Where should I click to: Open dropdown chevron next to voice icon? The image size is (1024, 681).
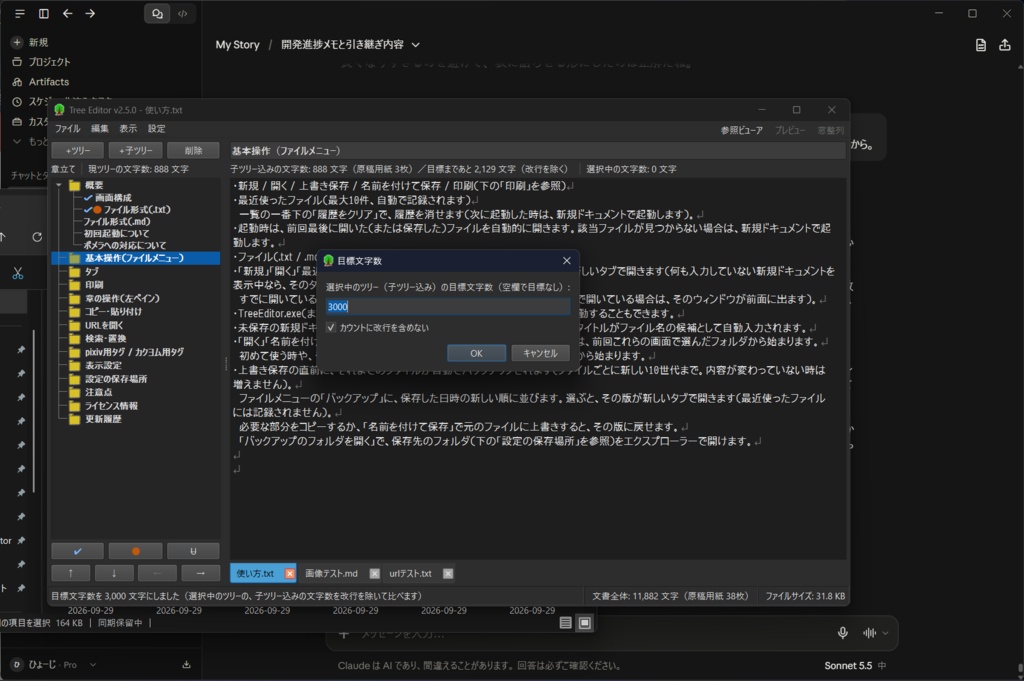click(886, 633)
